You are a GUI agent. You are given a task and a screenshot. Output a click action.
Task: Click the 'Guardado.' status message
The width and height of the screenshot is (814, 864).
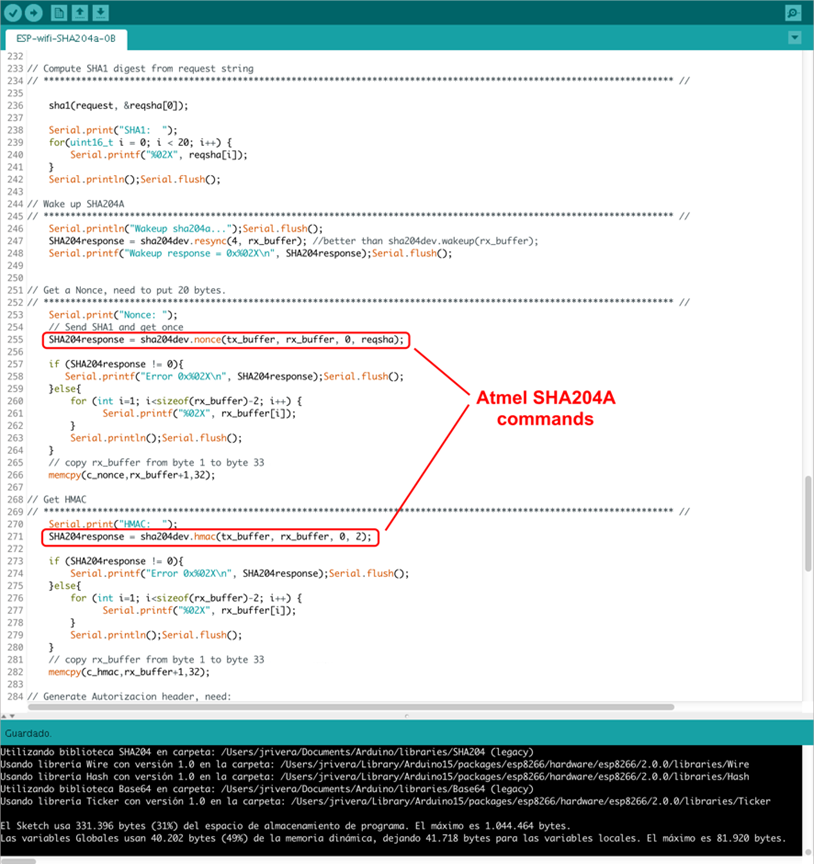click(29, 733)
